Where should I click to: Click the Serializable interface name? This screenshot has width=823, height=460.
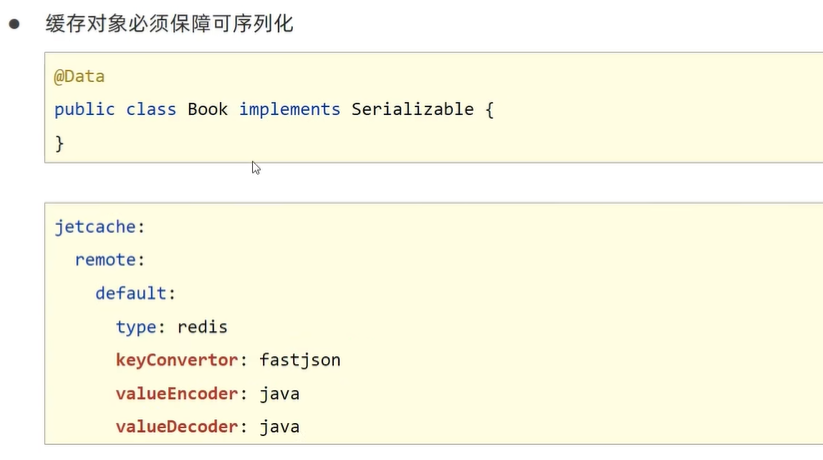[x=412, y=110]
